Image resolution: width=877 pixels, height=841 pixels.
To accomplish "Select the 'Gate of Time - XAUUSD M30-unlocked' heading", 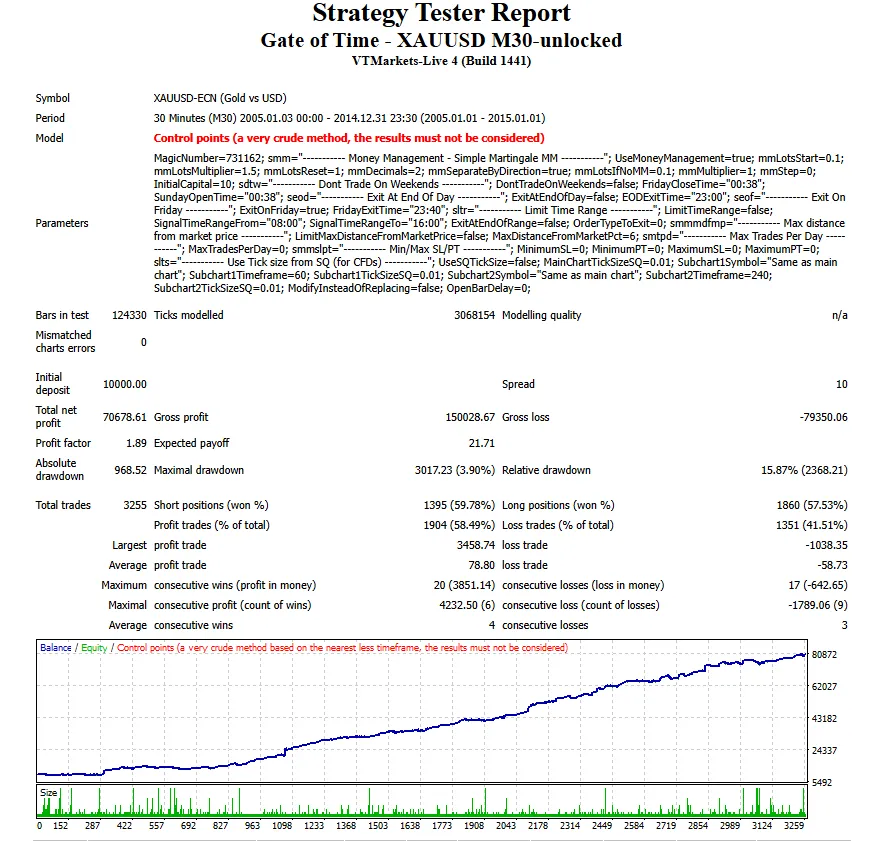I will pyautogui.click(x=441, y=40).
